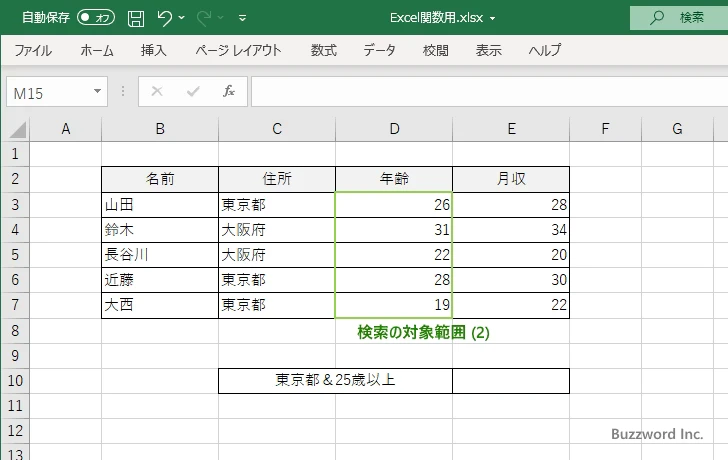
Task: Switch to the データ tab
Action: 379,50
